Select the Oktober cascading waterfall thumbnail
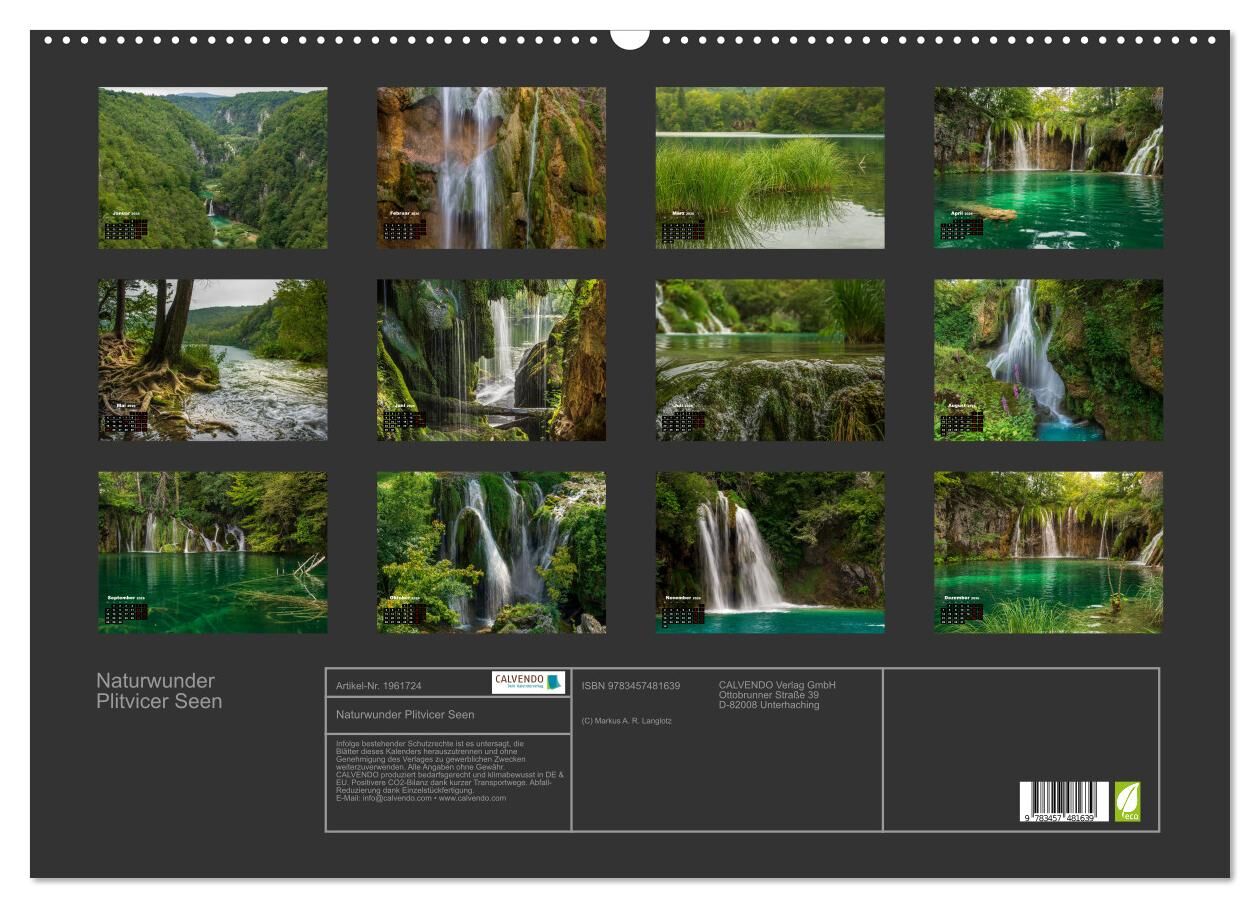This screenshot has height=908, width=1260. tap(491, 552)
